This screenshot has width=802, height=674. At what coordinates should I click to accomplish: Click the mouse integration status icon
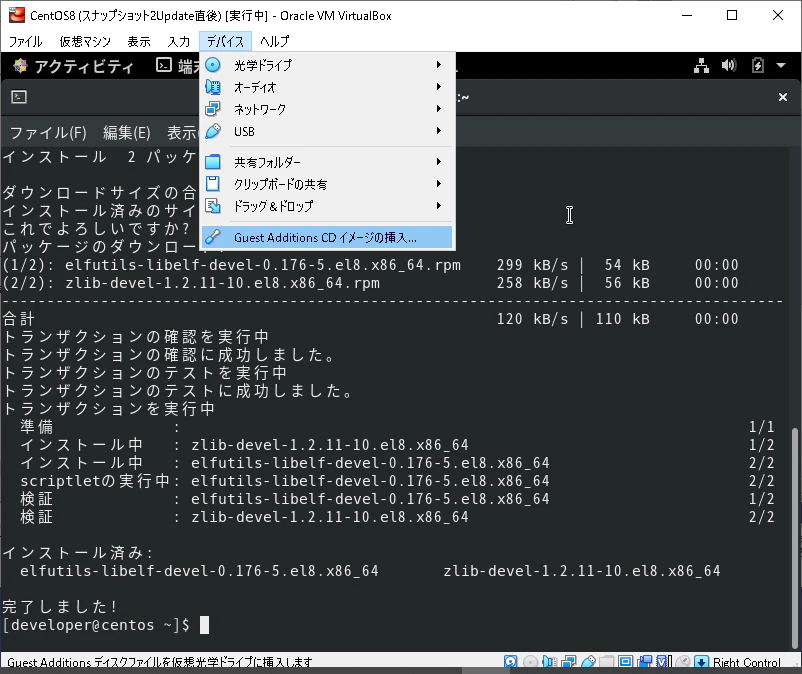coord(683,662)
